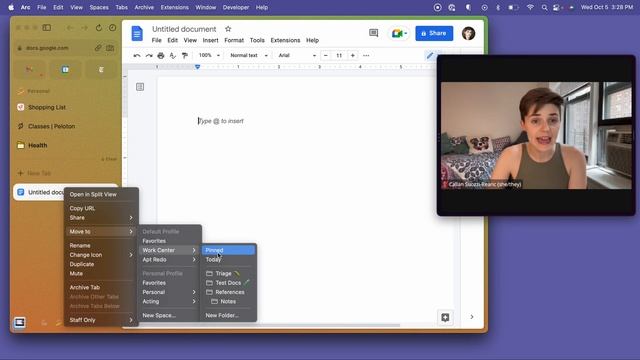Reload the page in Arc

[98, 28]
